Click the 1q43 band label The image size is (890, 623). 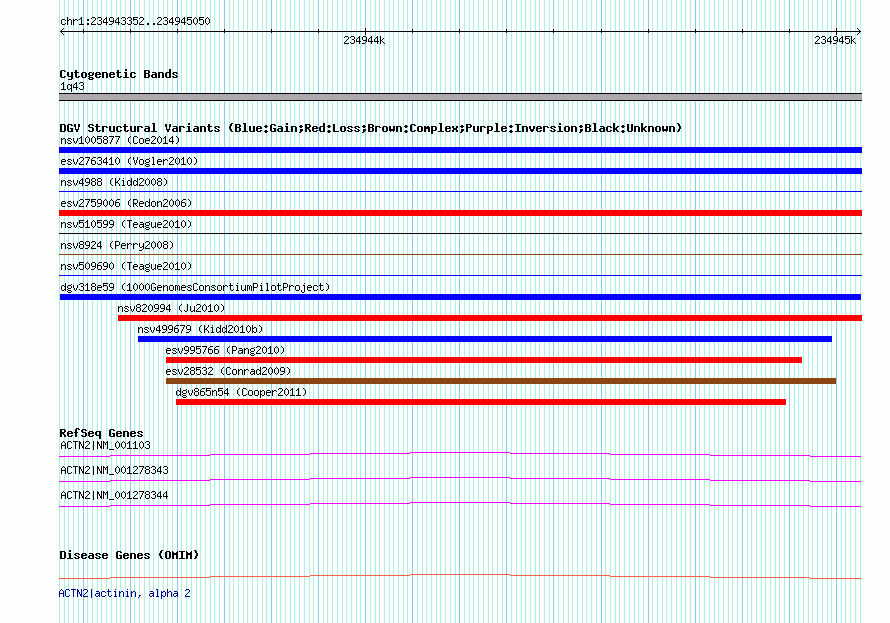[72, 86]
